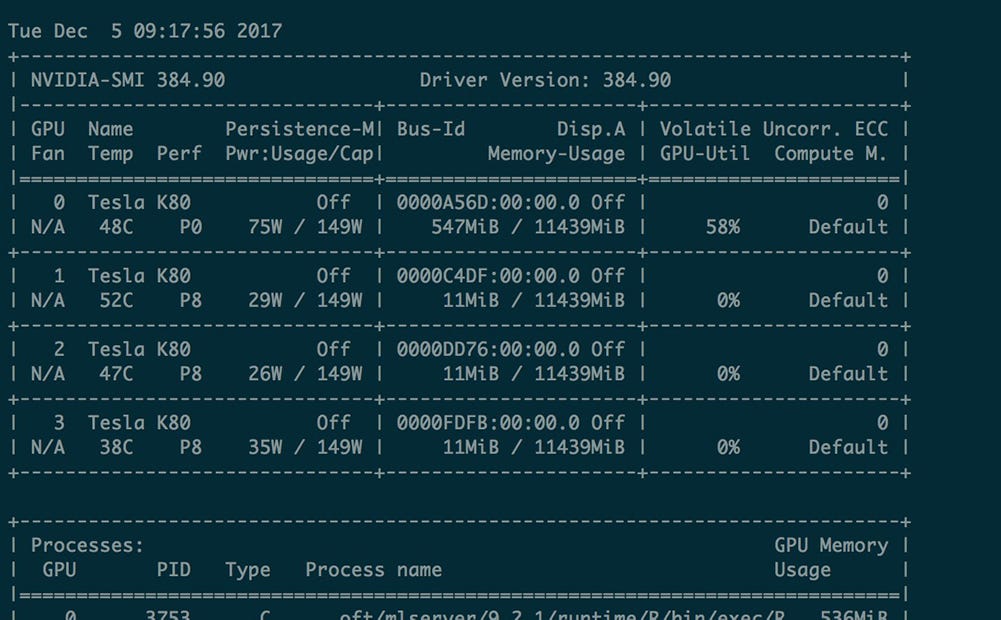Click bus id 0000C4DF:00:00.0

pyautogui.click(x=488, y=276)
